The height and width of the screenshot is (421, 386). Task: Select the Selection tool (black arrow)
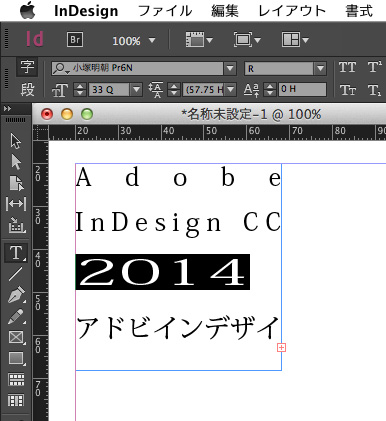[x=16, y=141]
